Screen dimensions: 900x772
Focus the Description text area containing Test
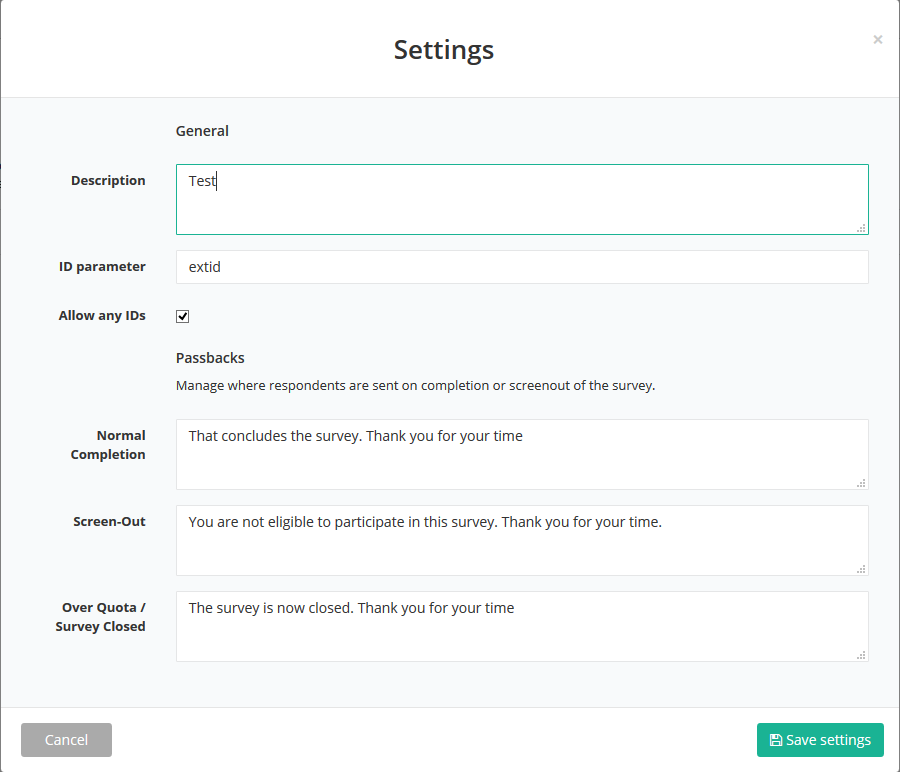click(520, 199)
